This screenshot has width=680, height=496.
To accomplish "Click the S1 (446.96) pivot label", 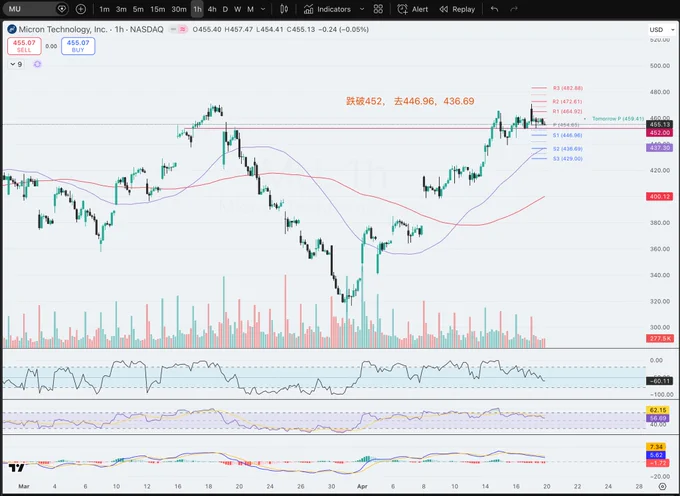I will (x=567, y=135).
